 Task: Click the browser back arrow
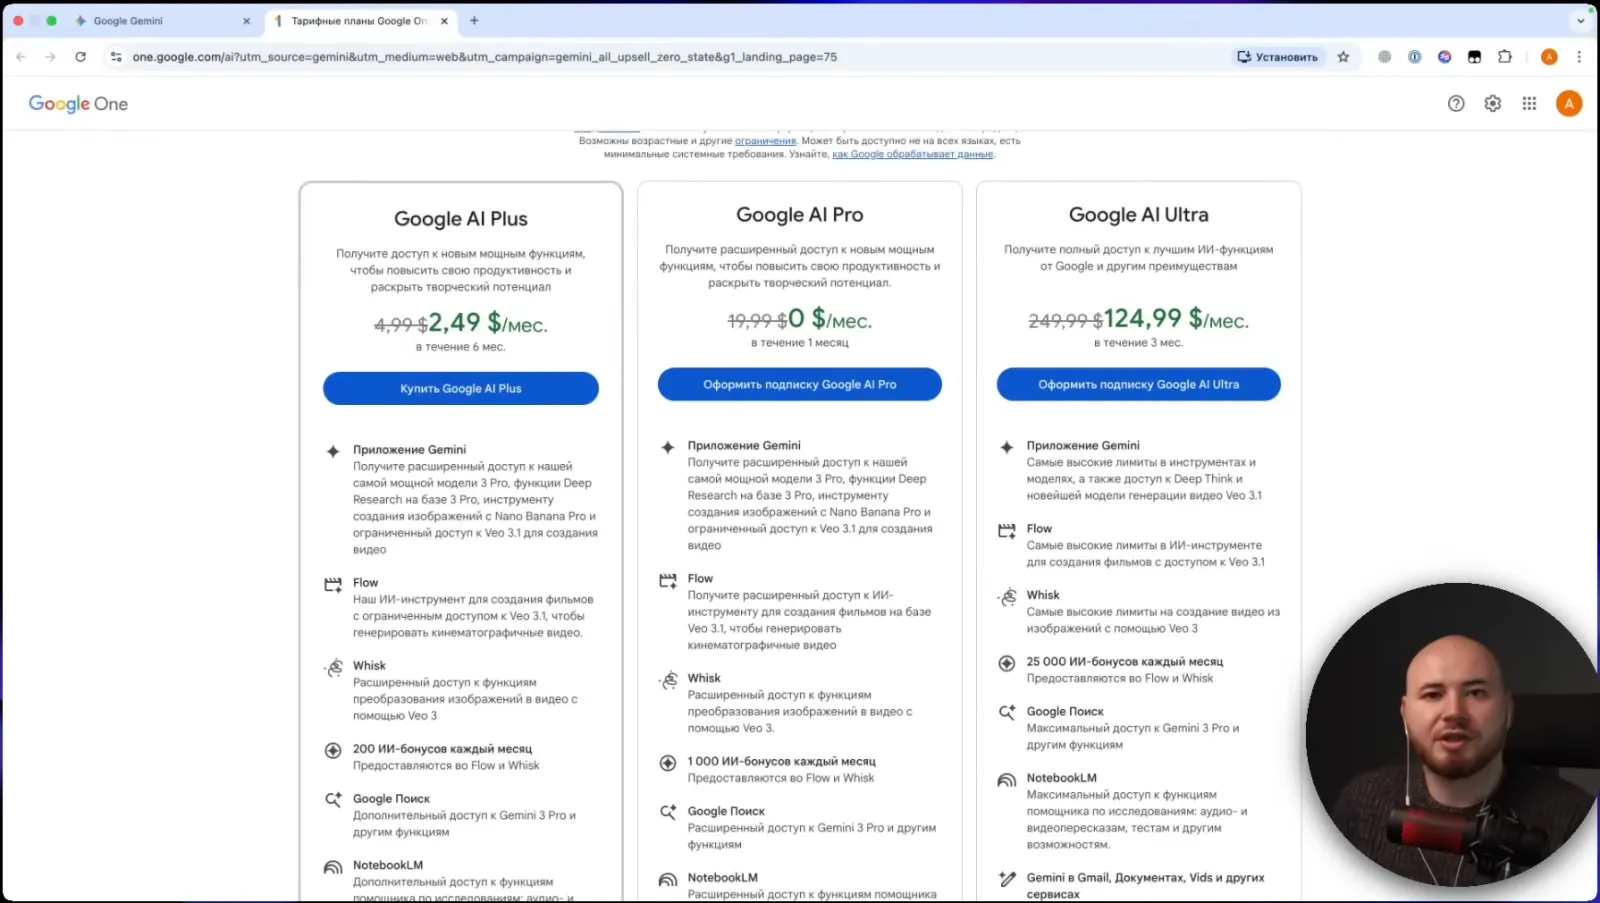pyautogui.click(x=21, y=57)
